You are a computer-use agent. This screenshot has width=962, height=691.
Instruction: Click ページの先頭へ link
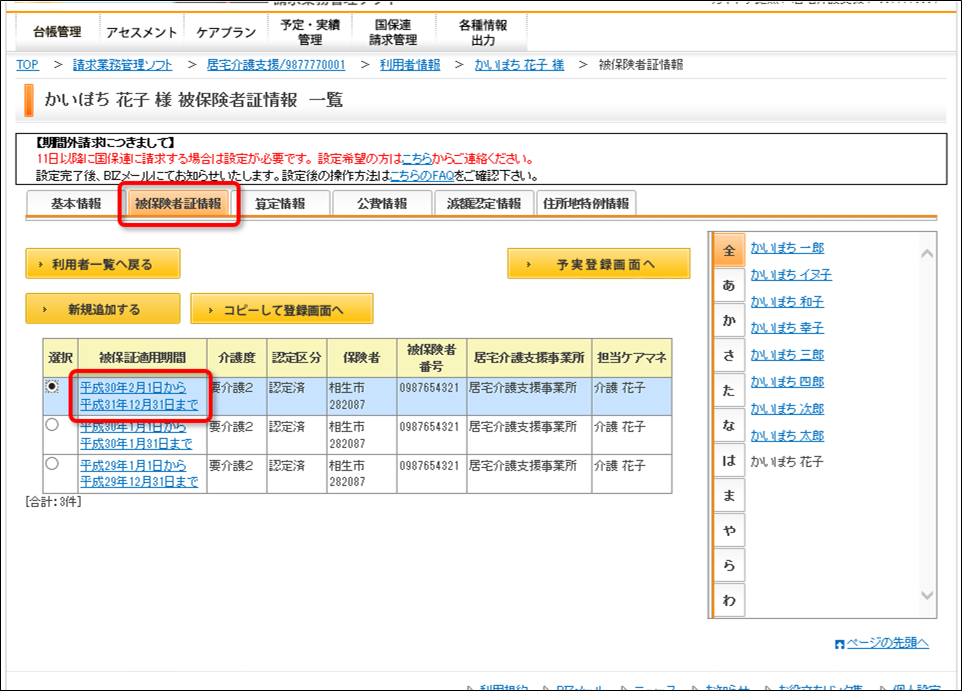tap(887, 643)
